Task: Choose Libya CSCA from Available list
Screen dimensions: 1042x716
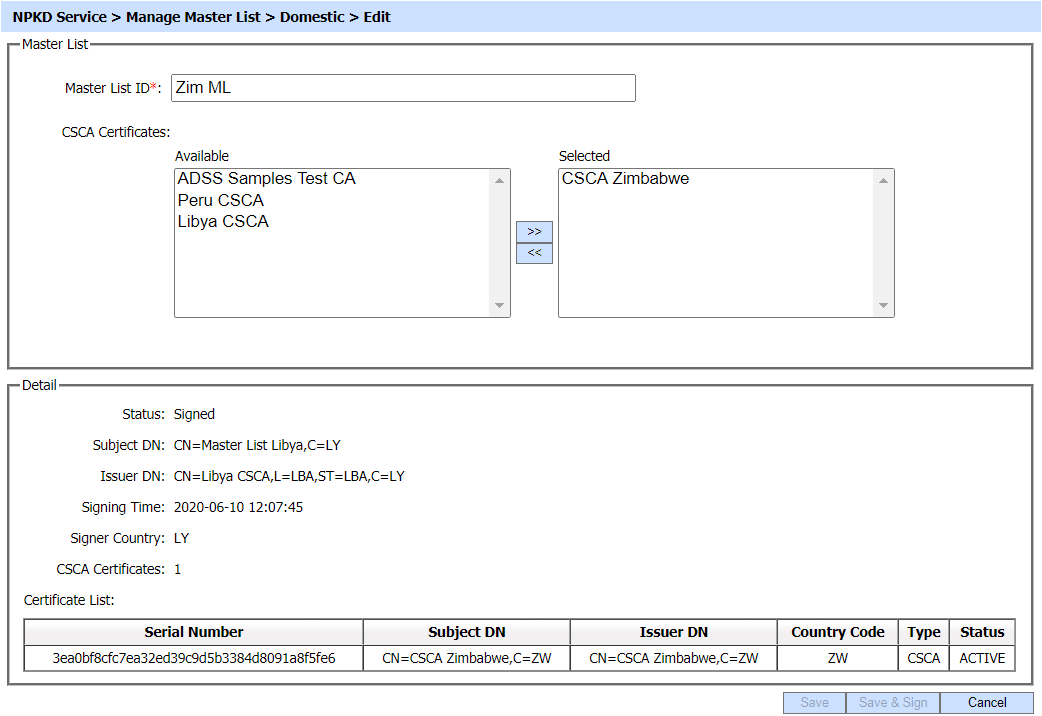Action: coord(223,222)
